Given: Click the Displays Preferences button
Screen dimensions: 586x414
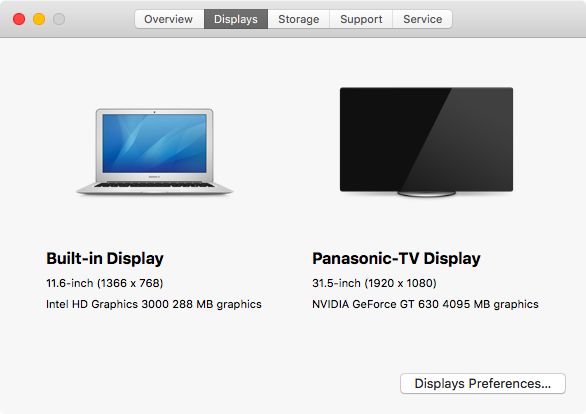Looking at the screenshot, I should [x=482, y=383].
